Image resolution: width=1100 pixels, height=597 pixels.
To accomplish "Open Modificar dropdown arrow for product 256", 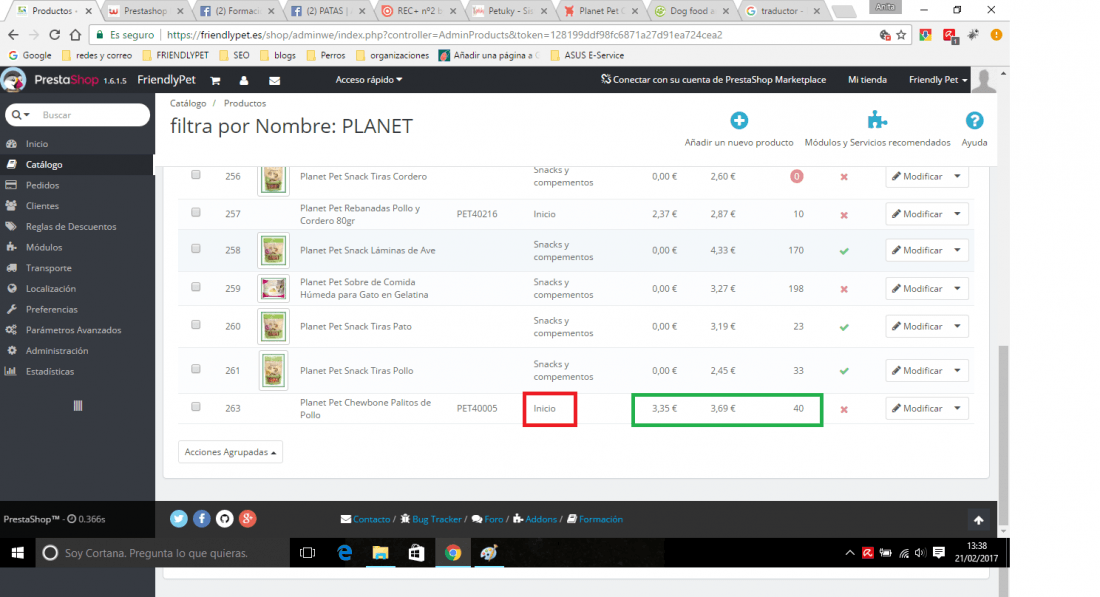I will [x=958, y=176].
